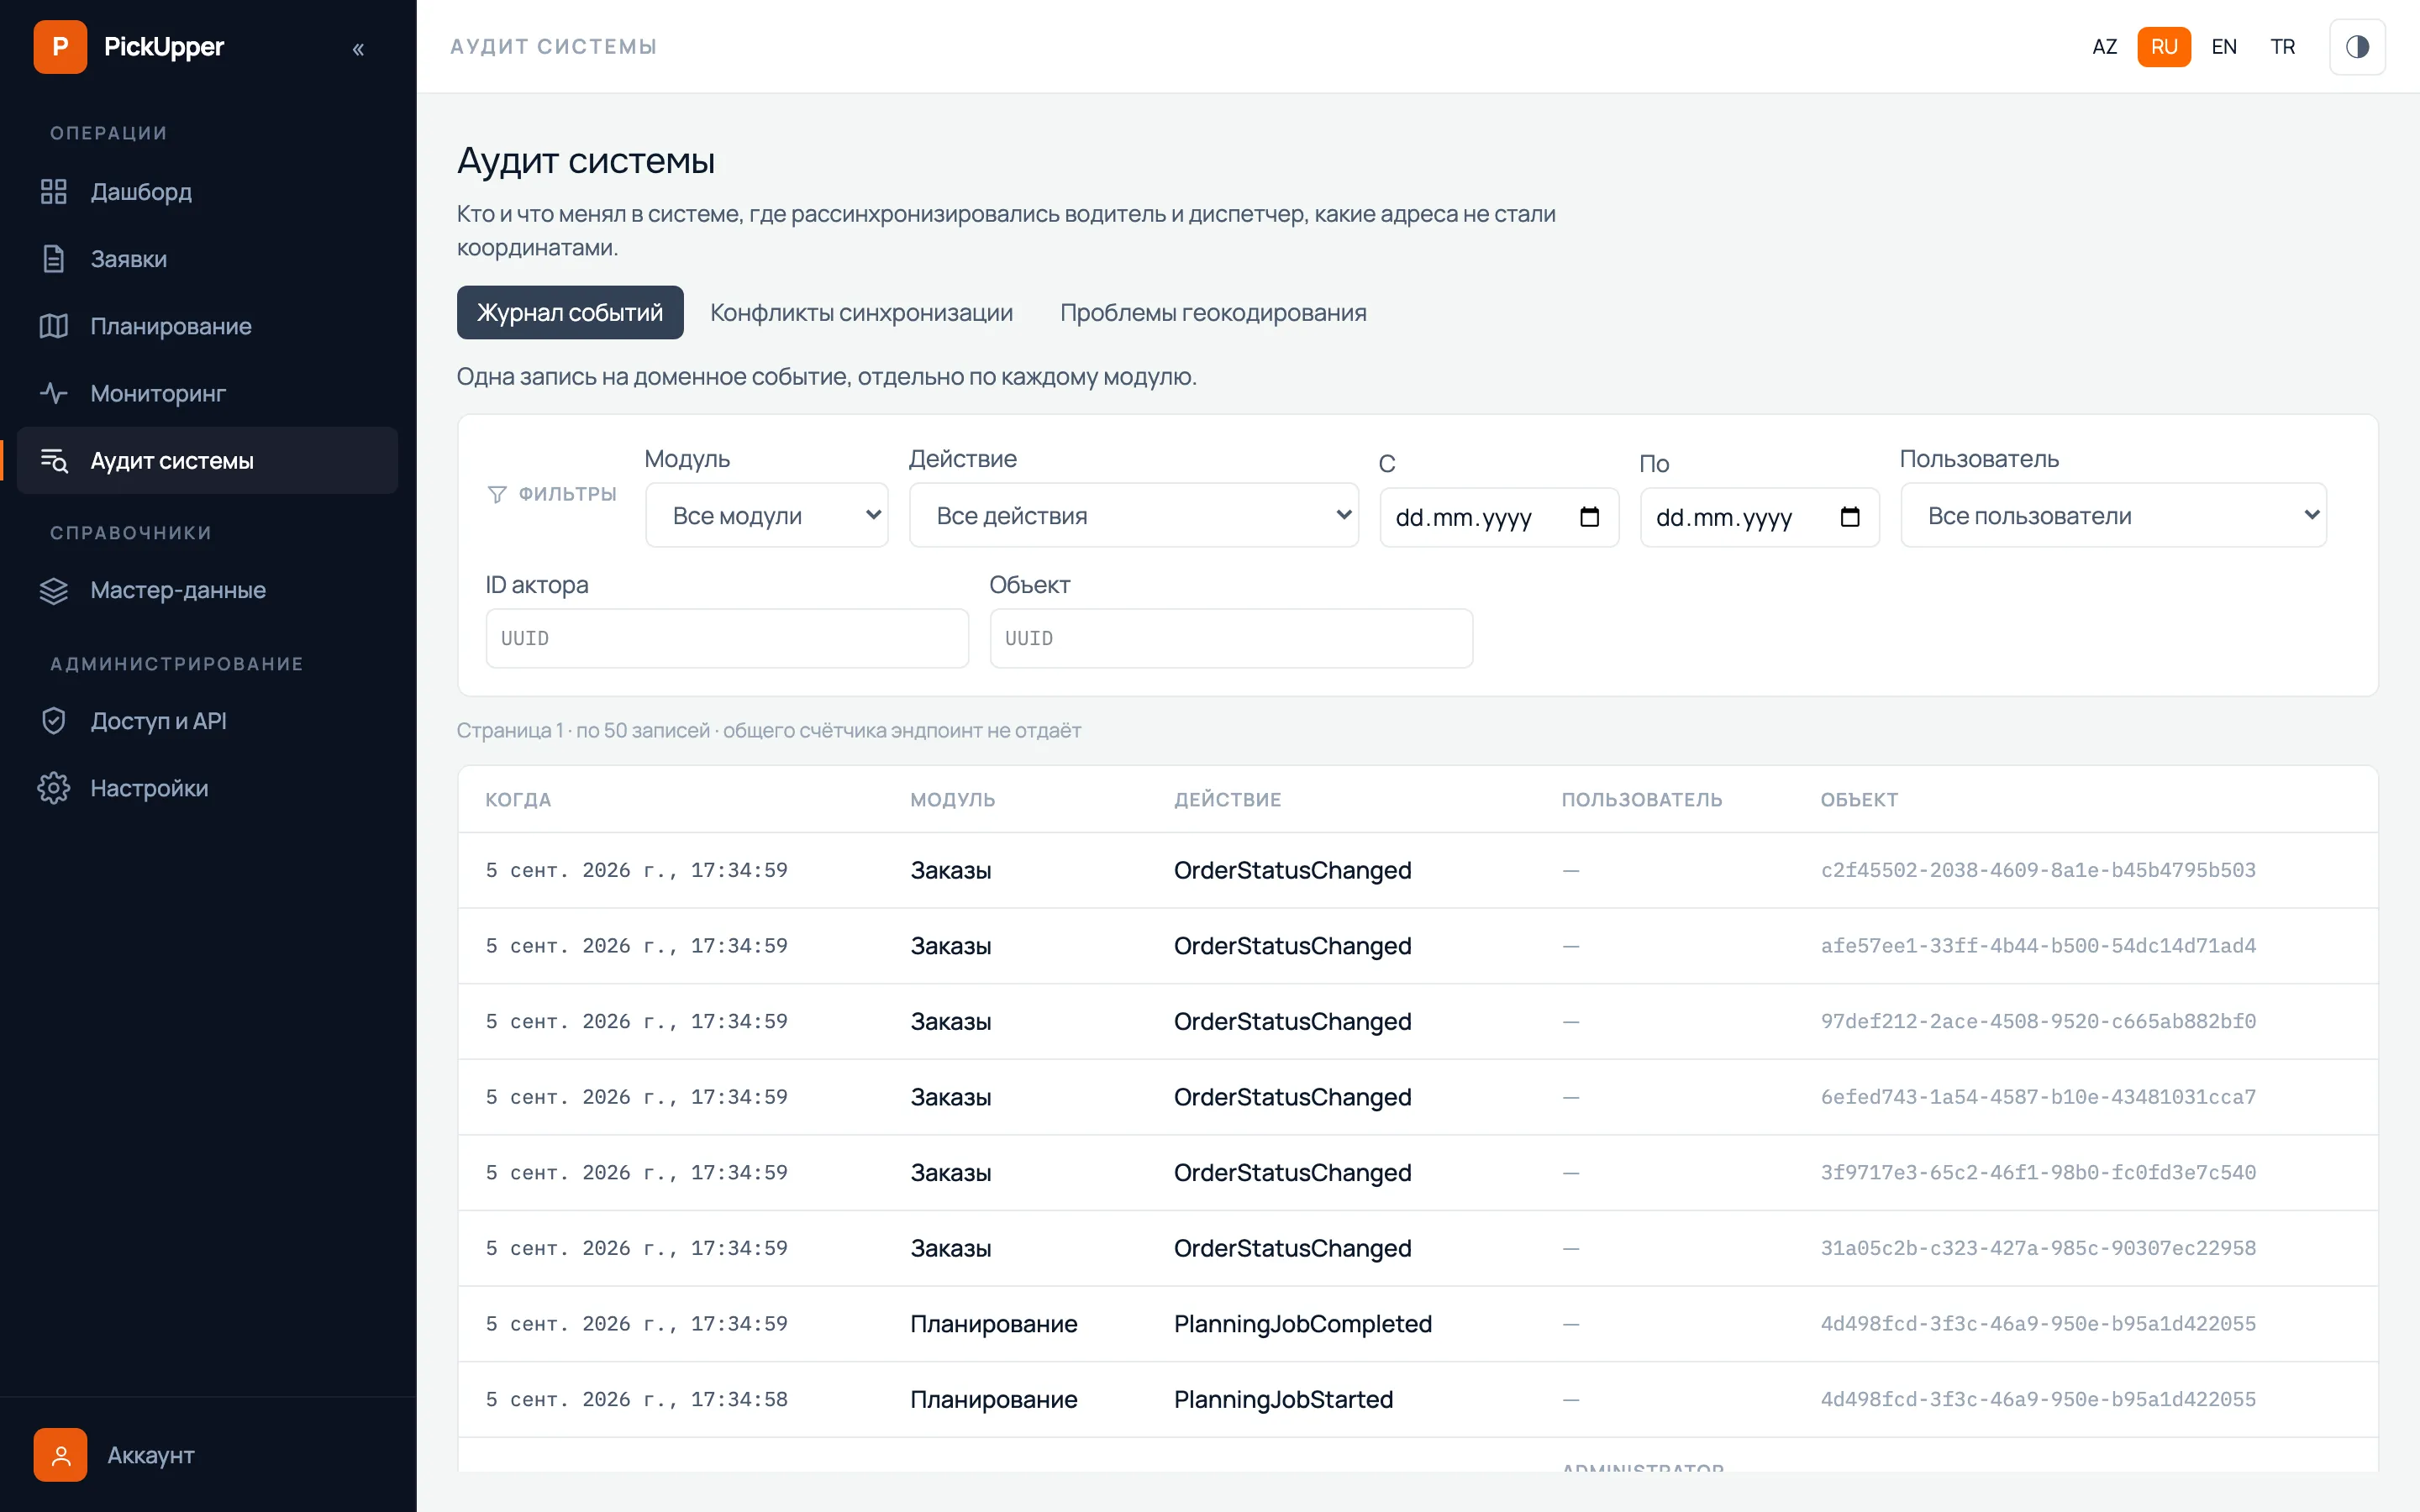Focus the С date input field
The height and width of the screenshot is (1512, 2420).
point(1499,517)
